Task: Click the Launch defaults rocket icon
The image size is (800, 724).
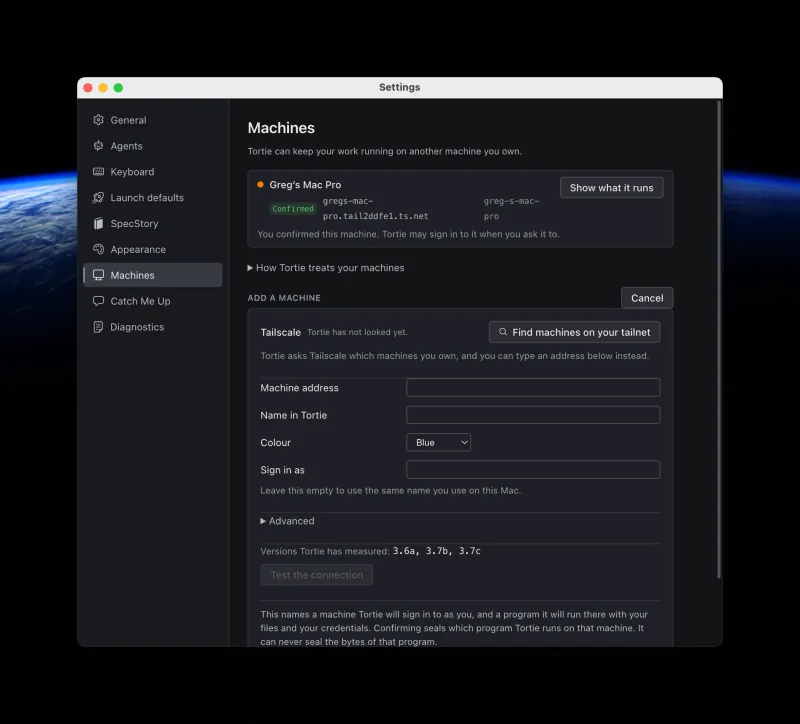Action: coord(98,197)
